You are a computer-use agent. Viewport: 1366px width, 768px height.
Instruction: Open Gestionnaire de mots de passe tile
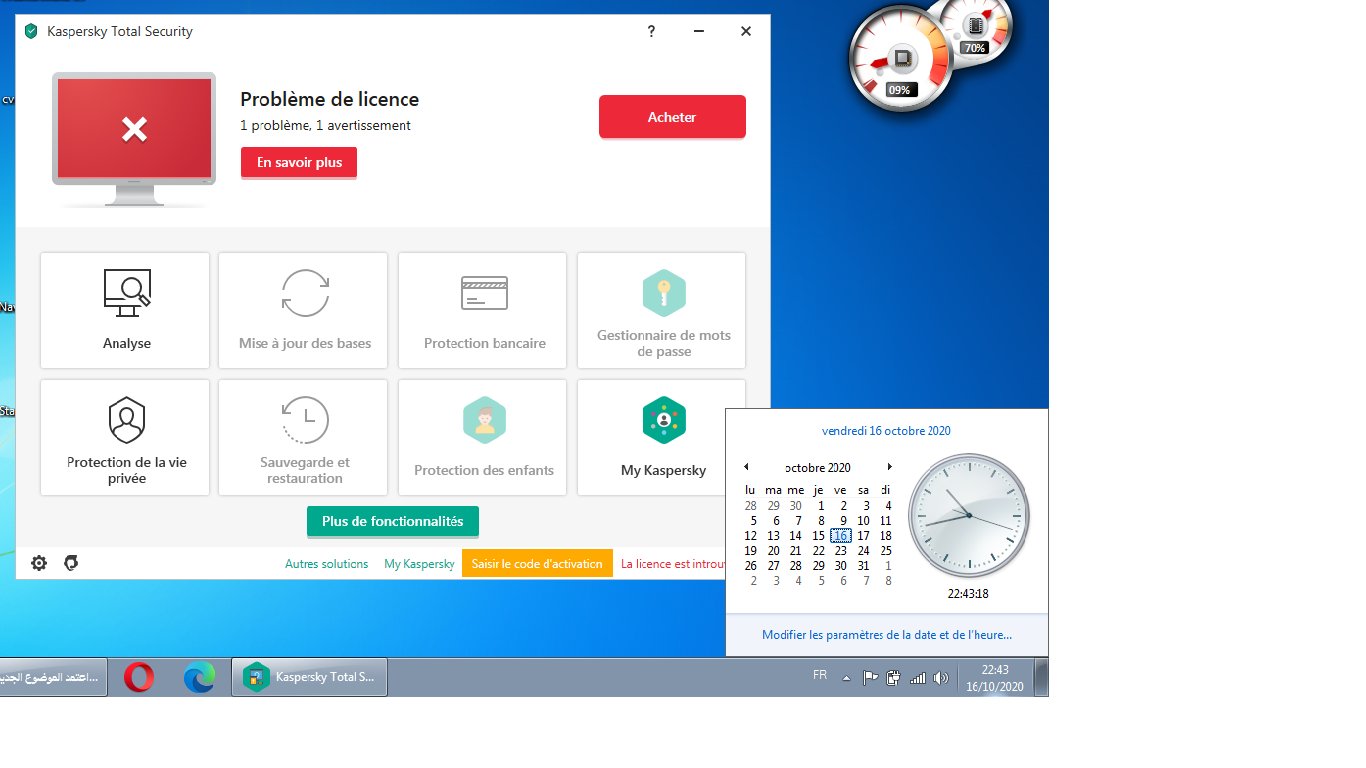pyautogui.click(x=662, y=310)
